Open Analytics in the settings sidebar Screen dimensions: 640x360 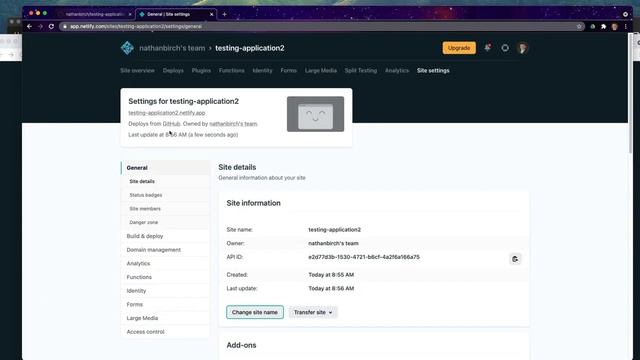point(165,263)
